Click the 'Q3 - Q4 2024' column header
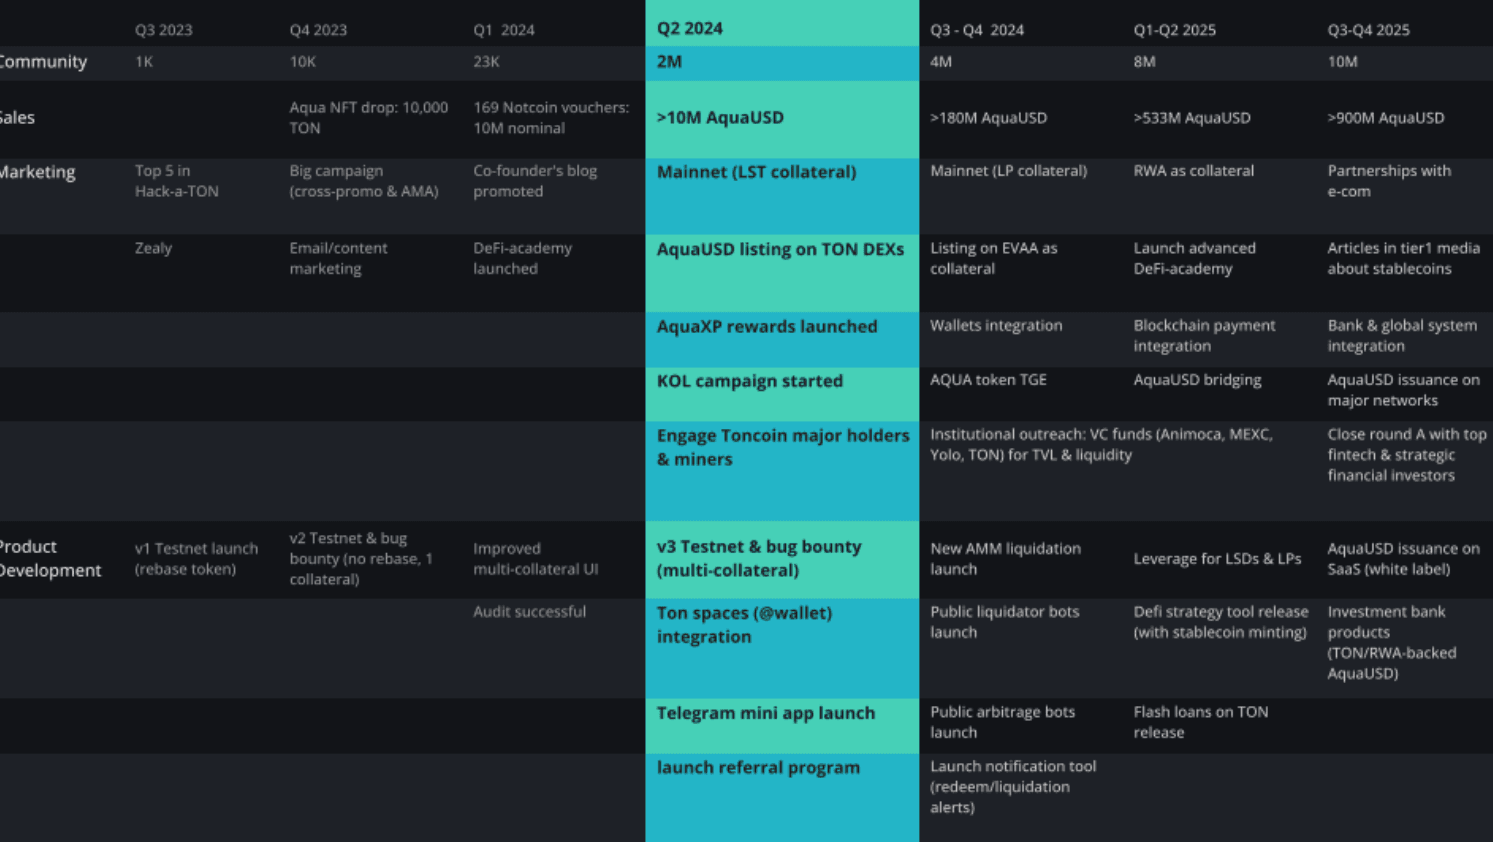This screenshot has width=1493, height=842. point(977,30)
